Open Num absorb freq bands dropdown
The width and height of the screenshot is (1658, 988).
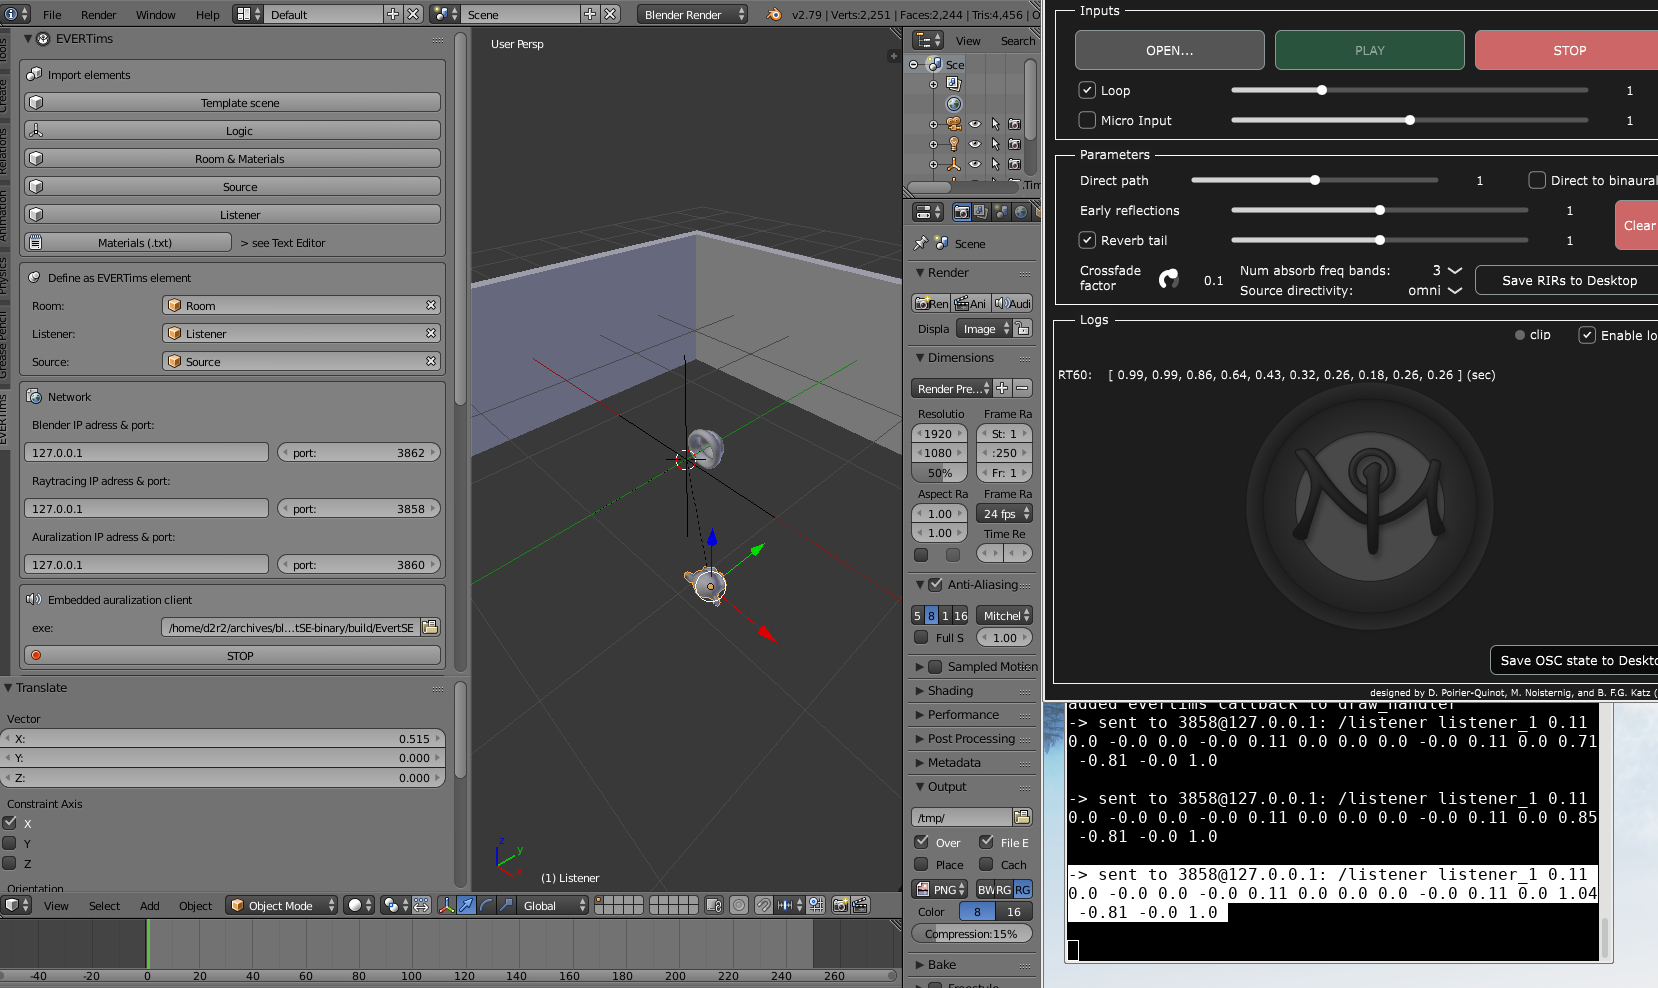[1447, 270]
